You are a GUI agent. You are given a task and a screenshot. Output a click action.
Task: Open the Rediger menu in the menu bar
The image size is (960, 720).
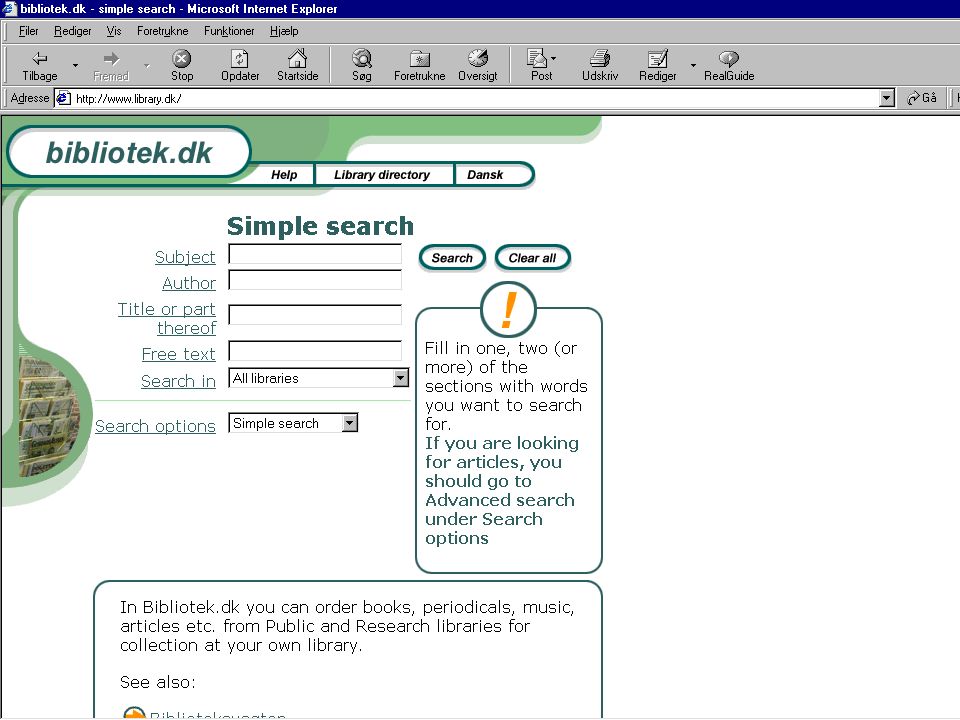pyautogui.click(x=72, y=31)
